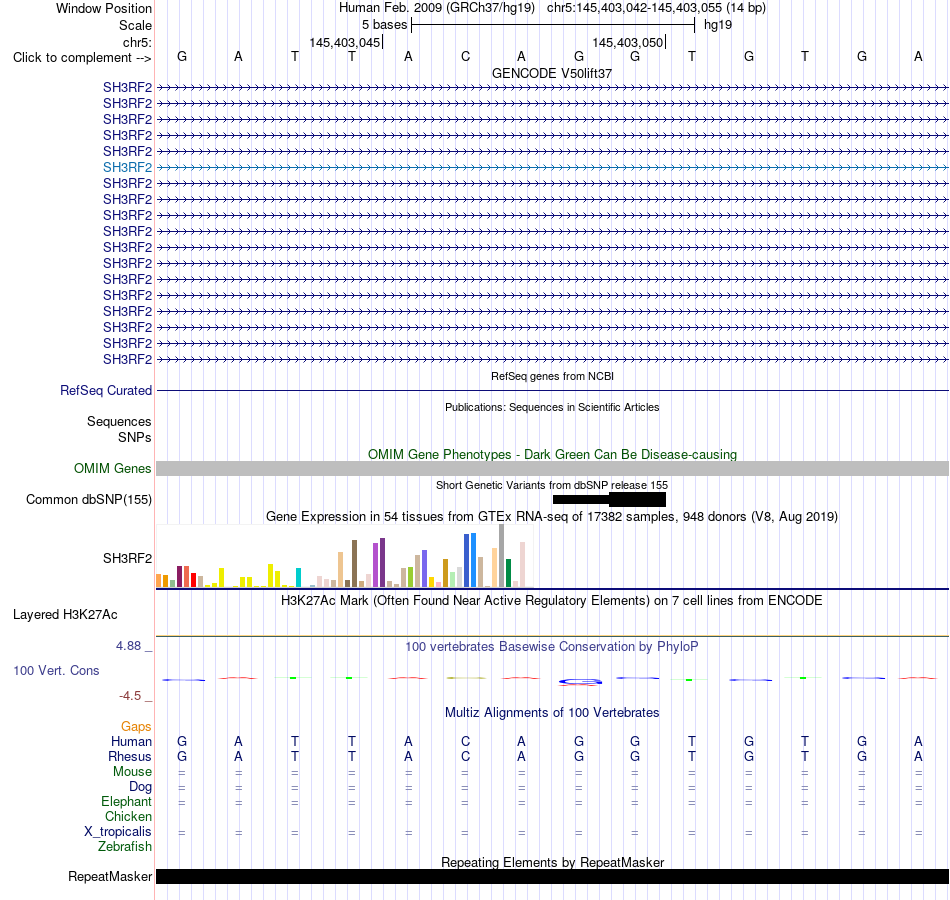Click the Chicken species label
950x900 pixels.
[x=128, y=816]
